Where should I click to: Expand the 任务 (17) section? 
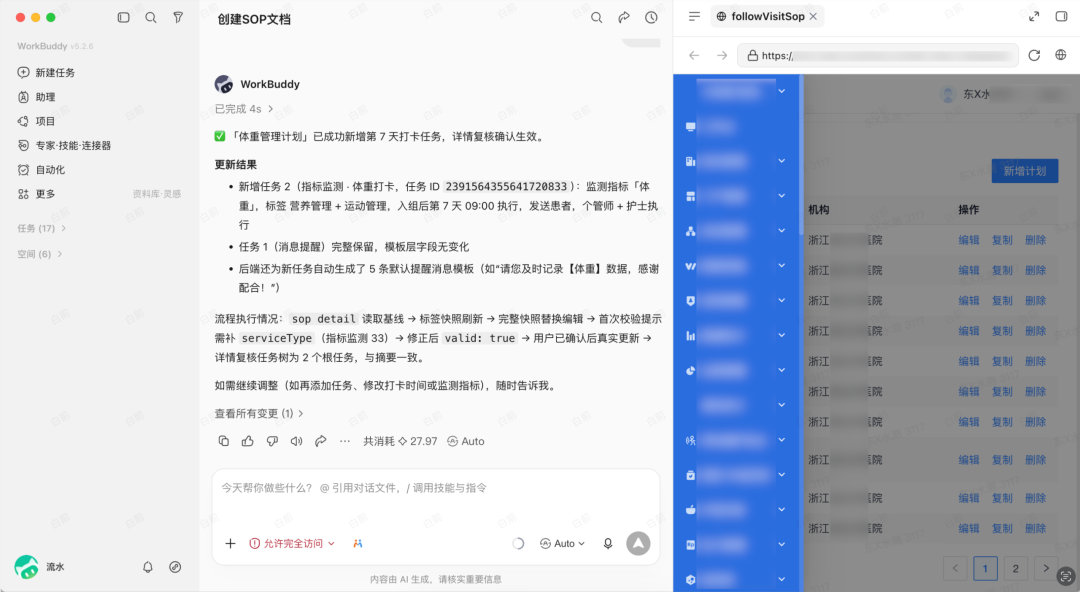click(x=41, y=228)
